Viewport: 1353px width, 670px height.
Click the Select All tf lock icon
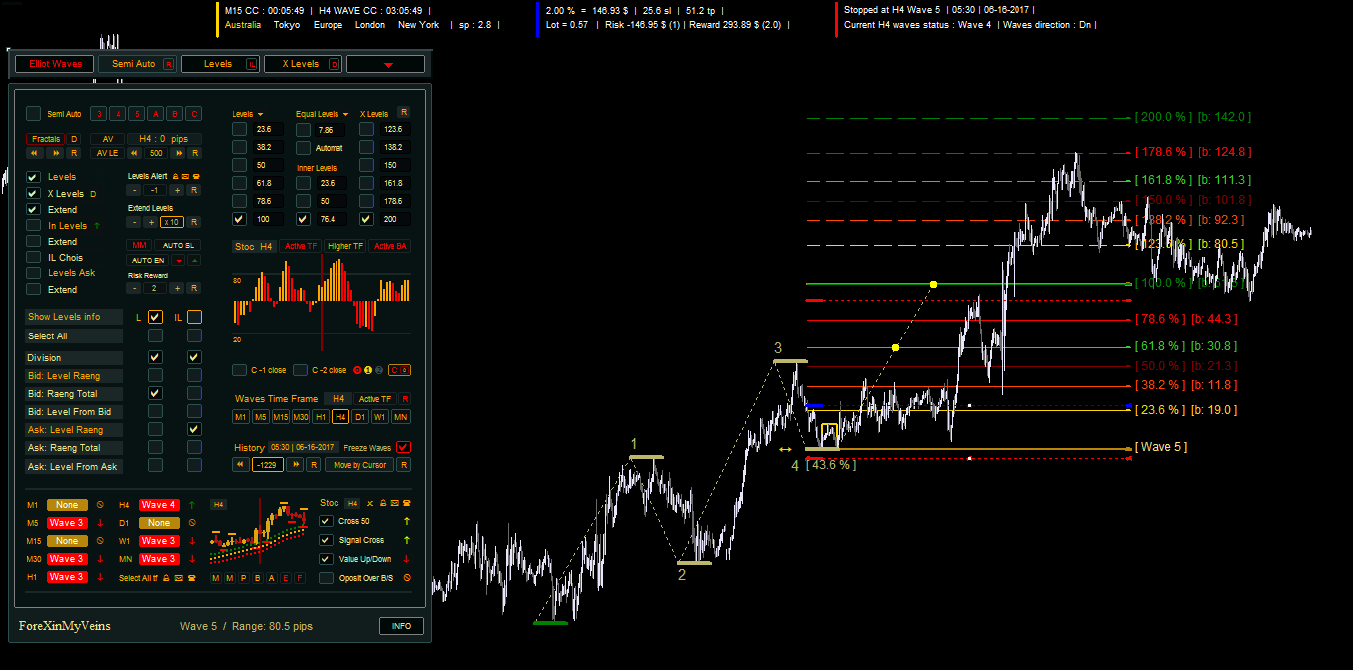(x=166, y=578)
